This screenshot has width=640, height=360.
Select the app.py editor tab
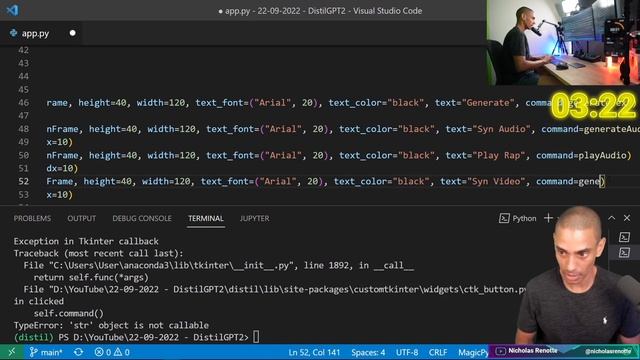pos(41,33)
